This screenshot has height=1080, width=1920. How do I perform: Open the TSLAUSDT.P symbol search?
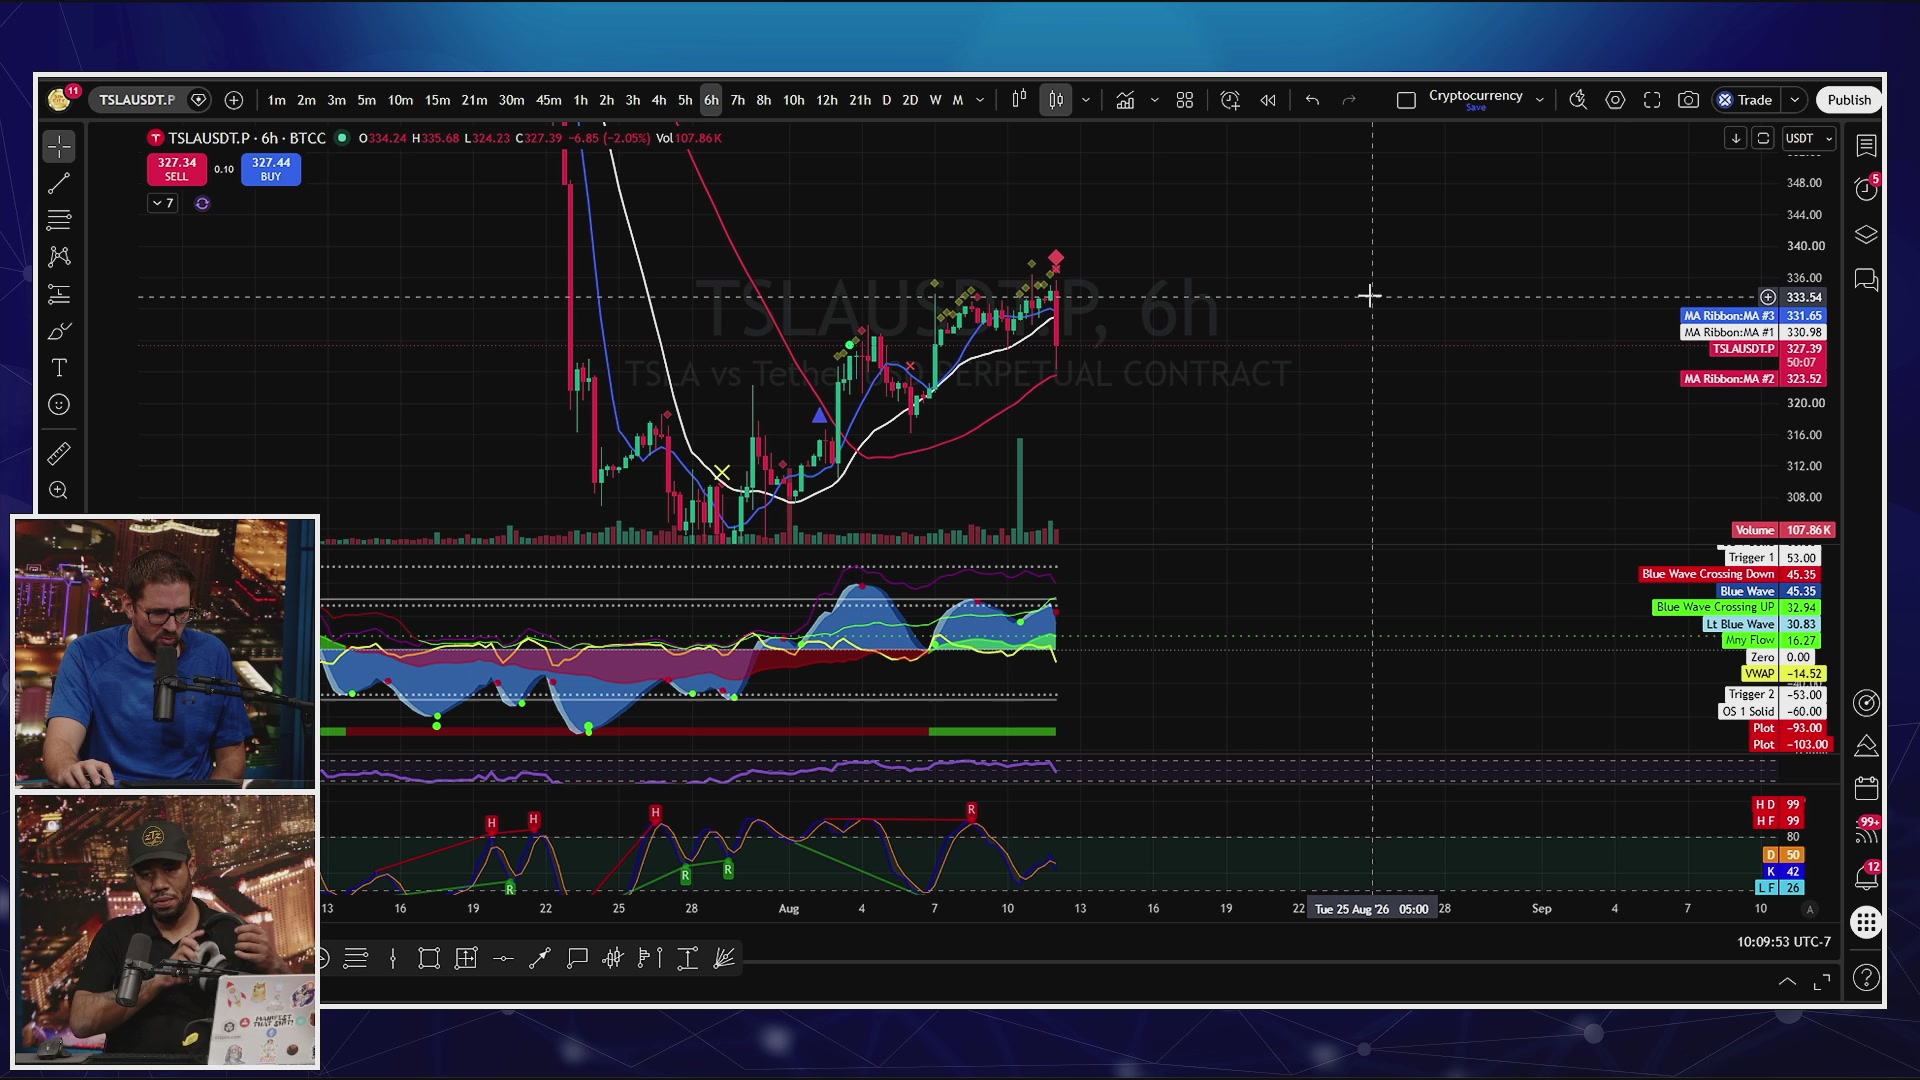[x=137, y=100]
